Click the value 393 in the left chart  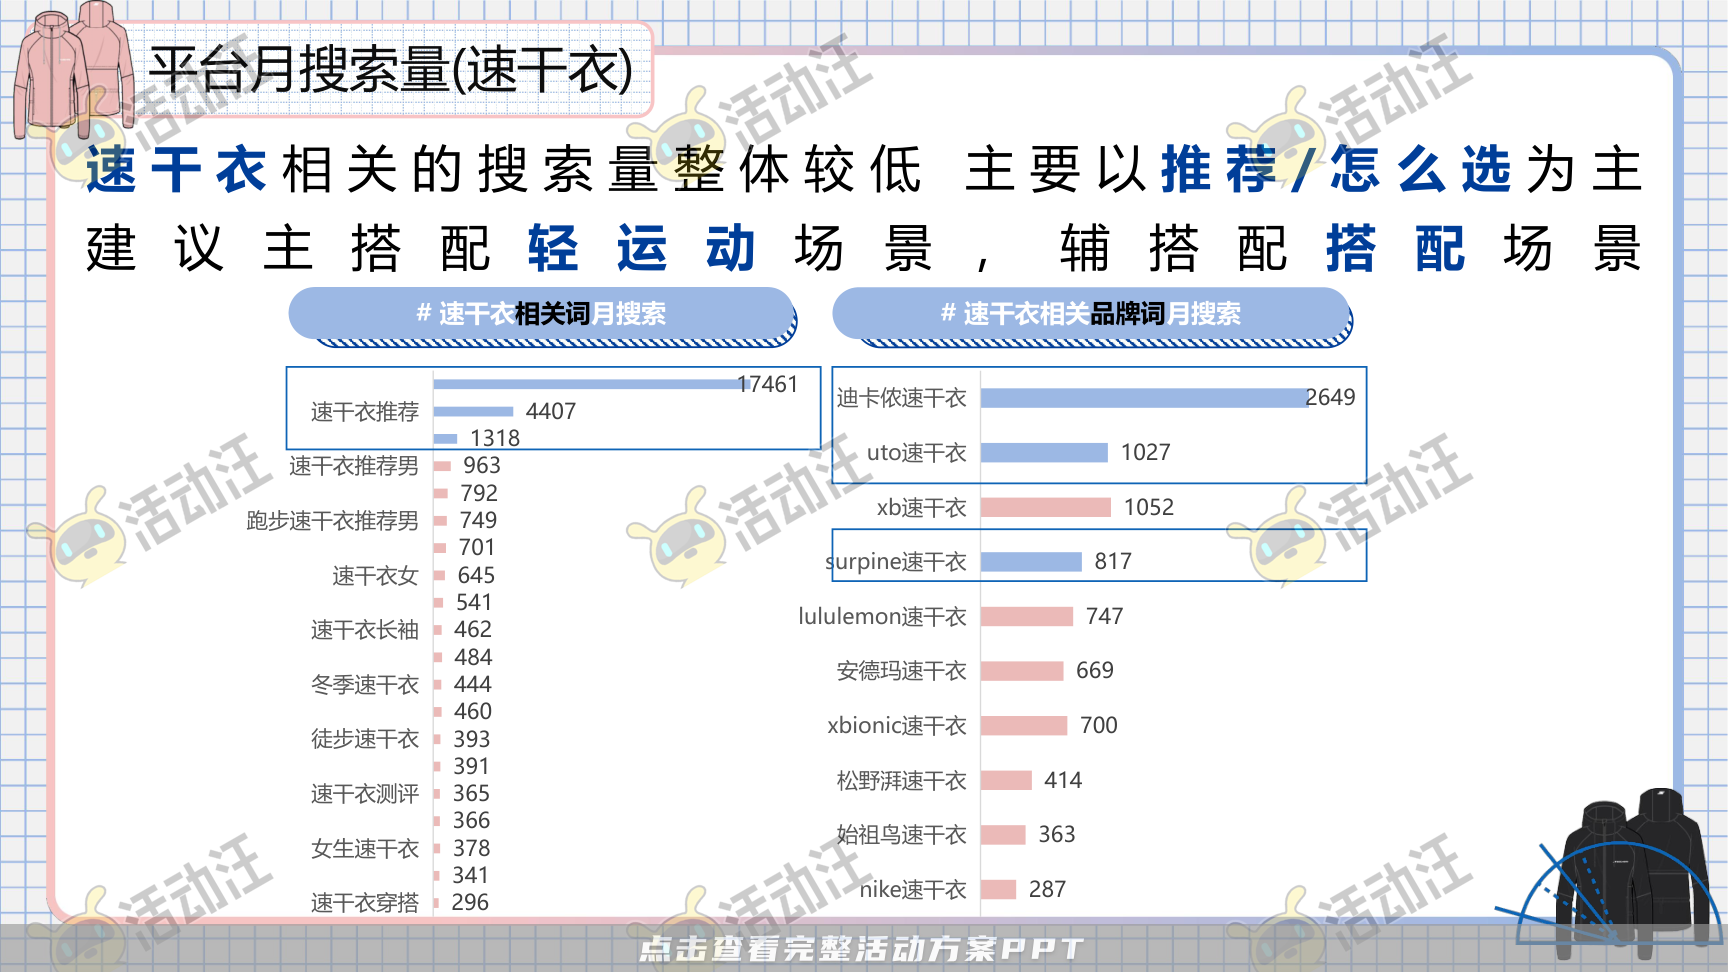472,740
